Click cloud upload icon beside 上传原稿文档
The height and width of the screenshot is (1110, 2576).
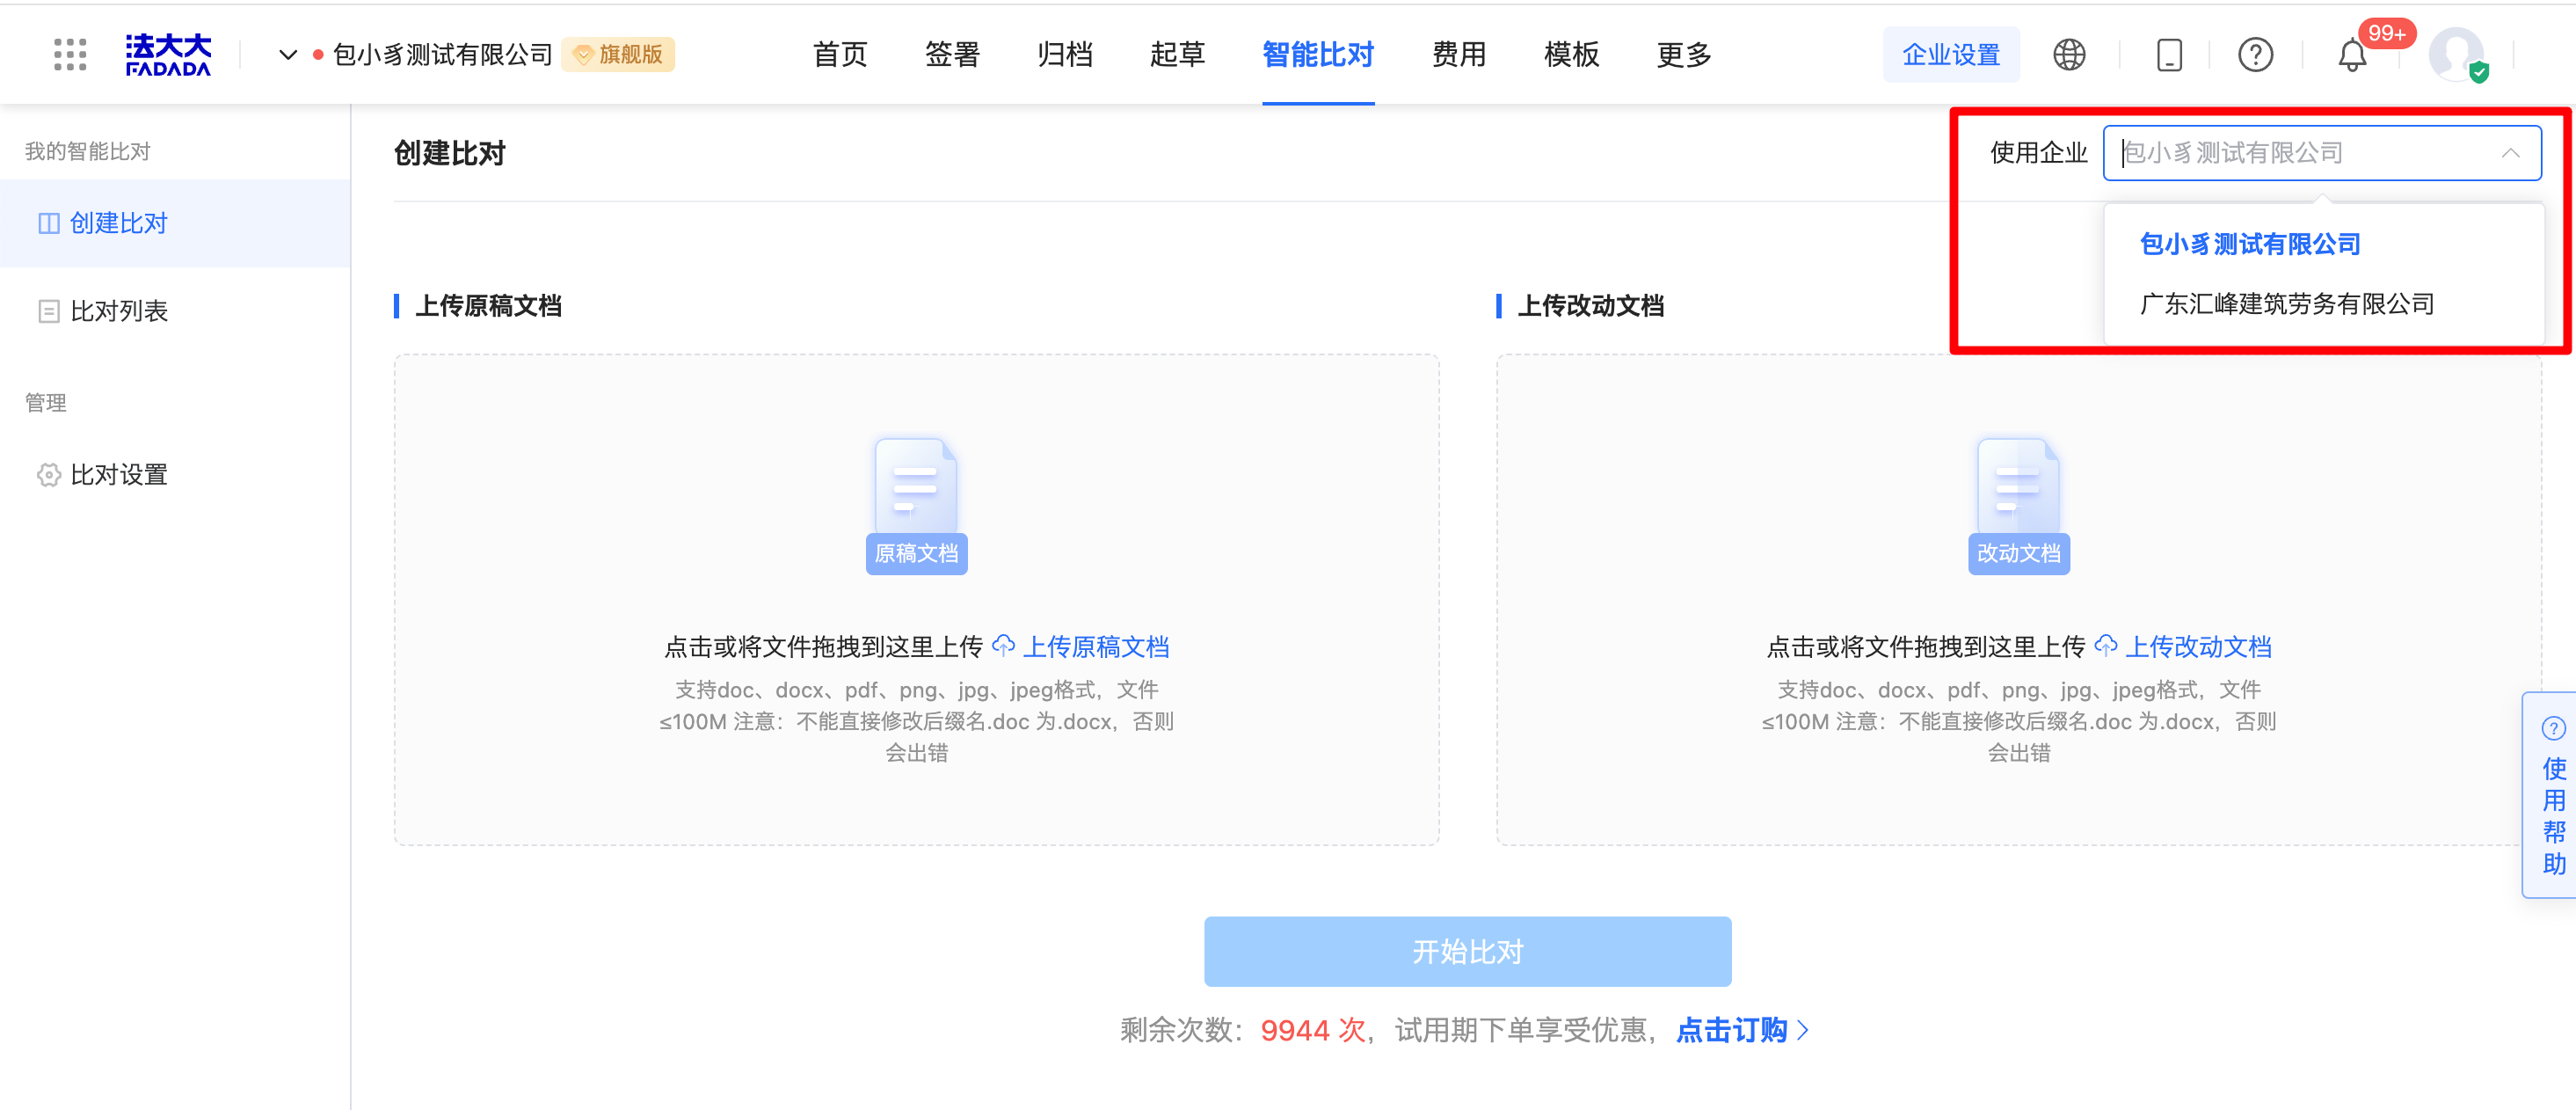point(1003,646)
